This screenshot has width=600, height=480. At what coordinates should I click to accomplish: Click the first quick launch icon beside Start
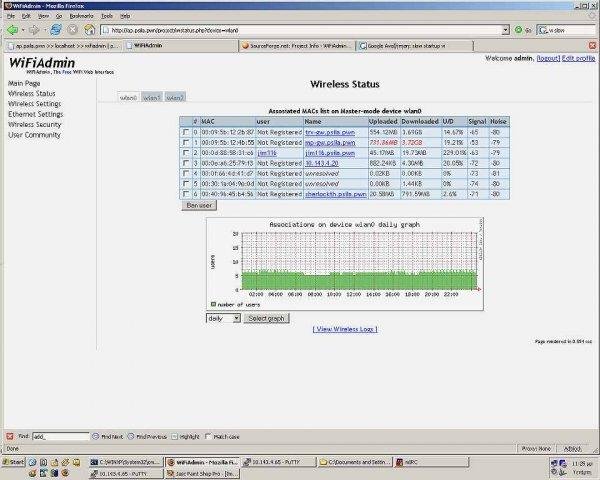coord(33,462)
